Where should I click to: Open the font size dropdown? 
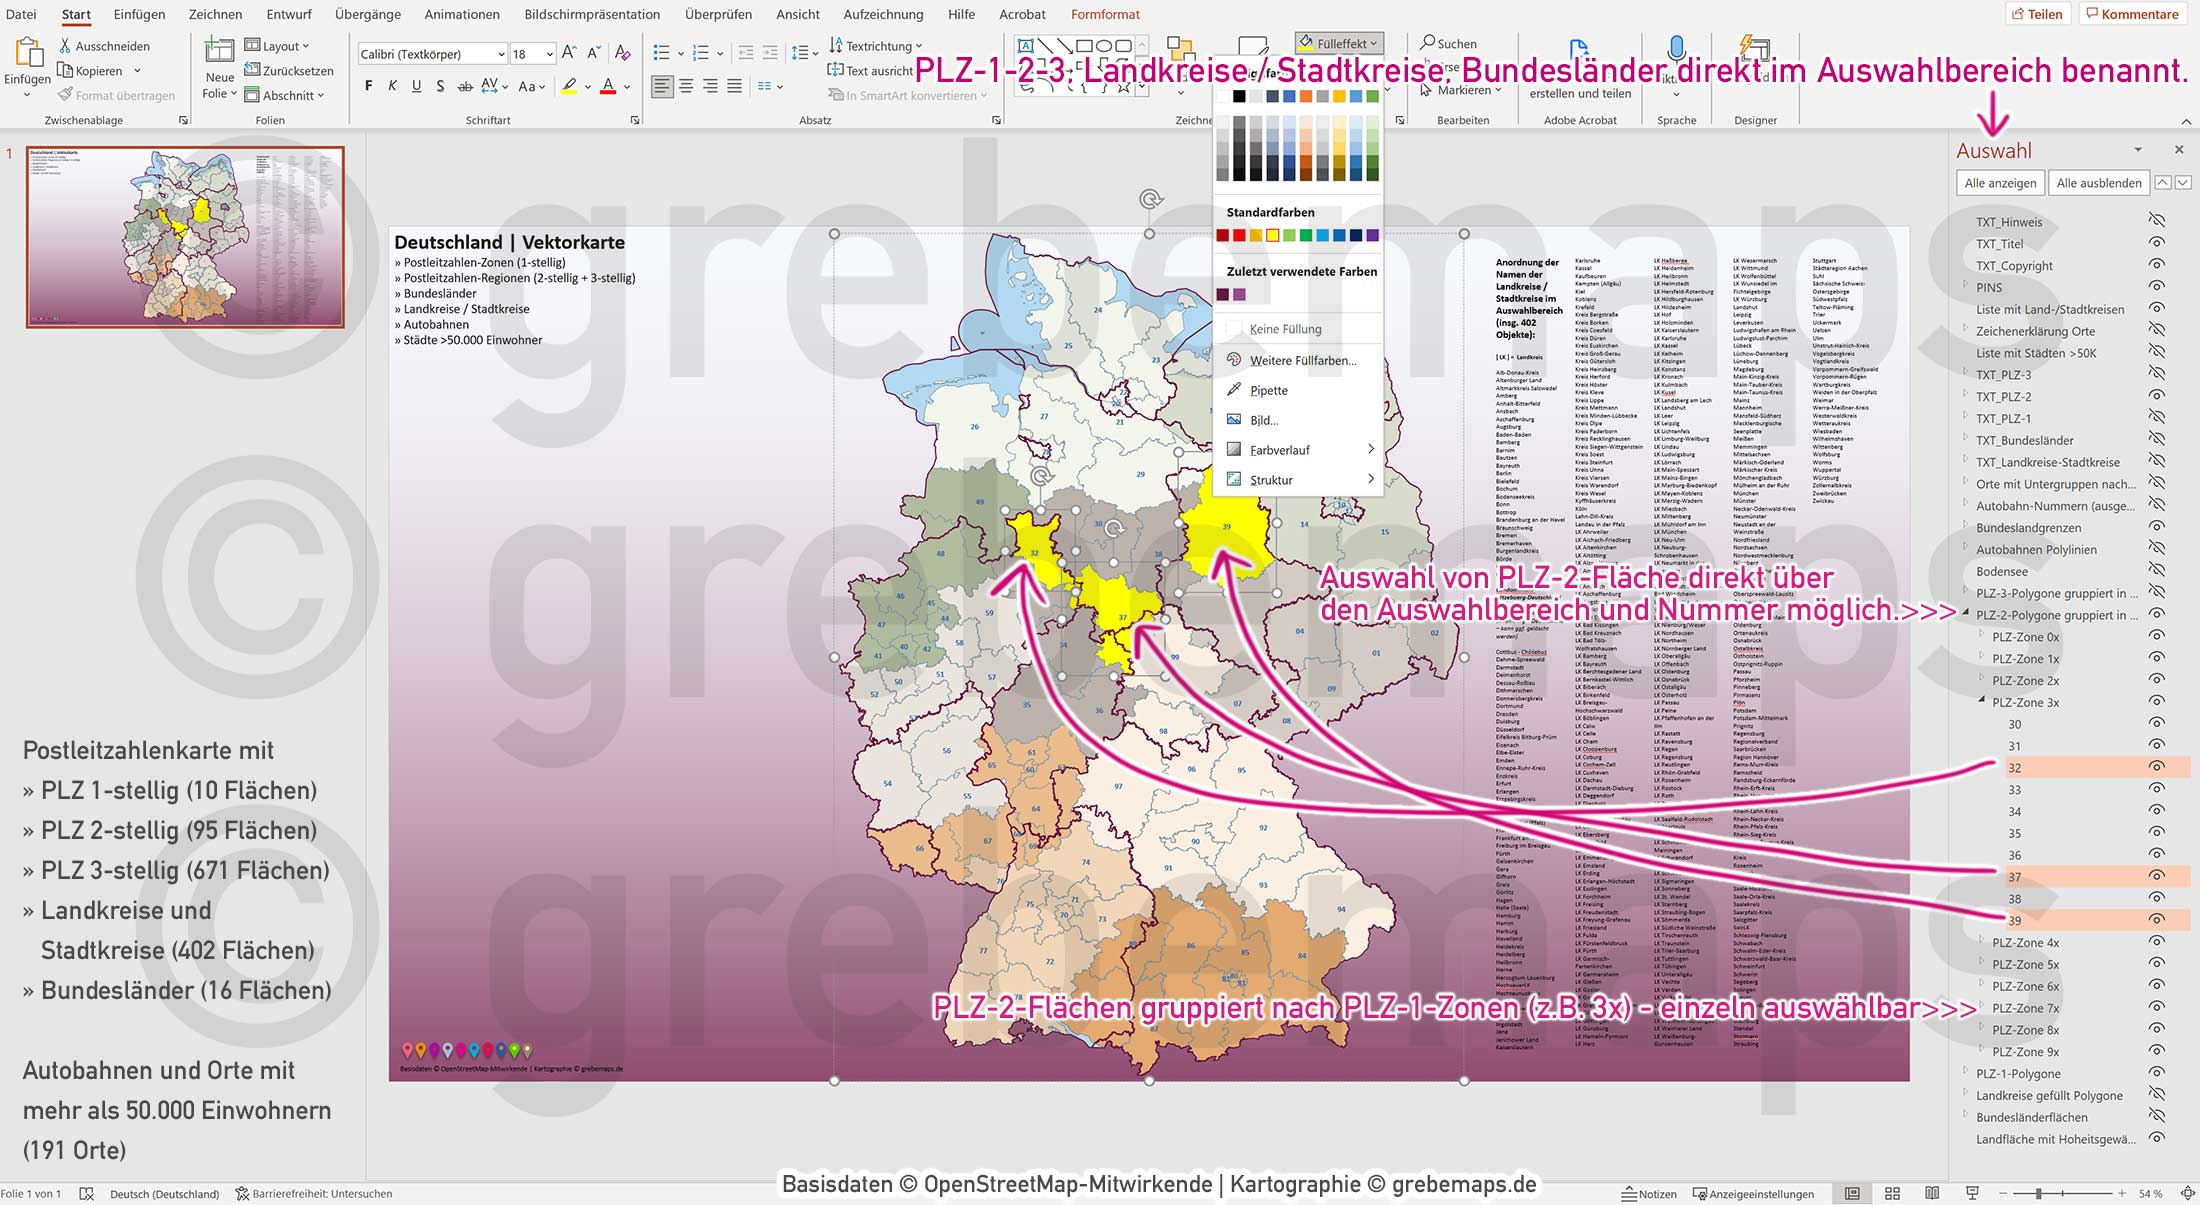click(x=548, y=53)
